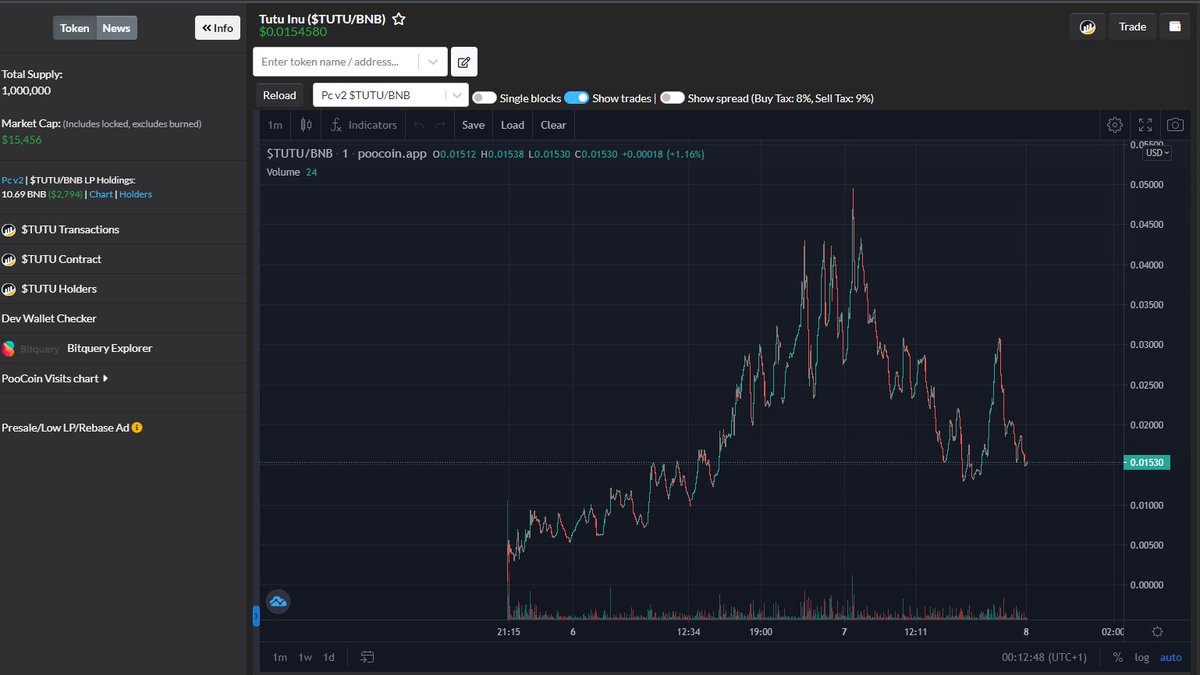Screen dimensions: 1200x675
Task: Open the go-to-date calendar icon
Action: (367, 657)
